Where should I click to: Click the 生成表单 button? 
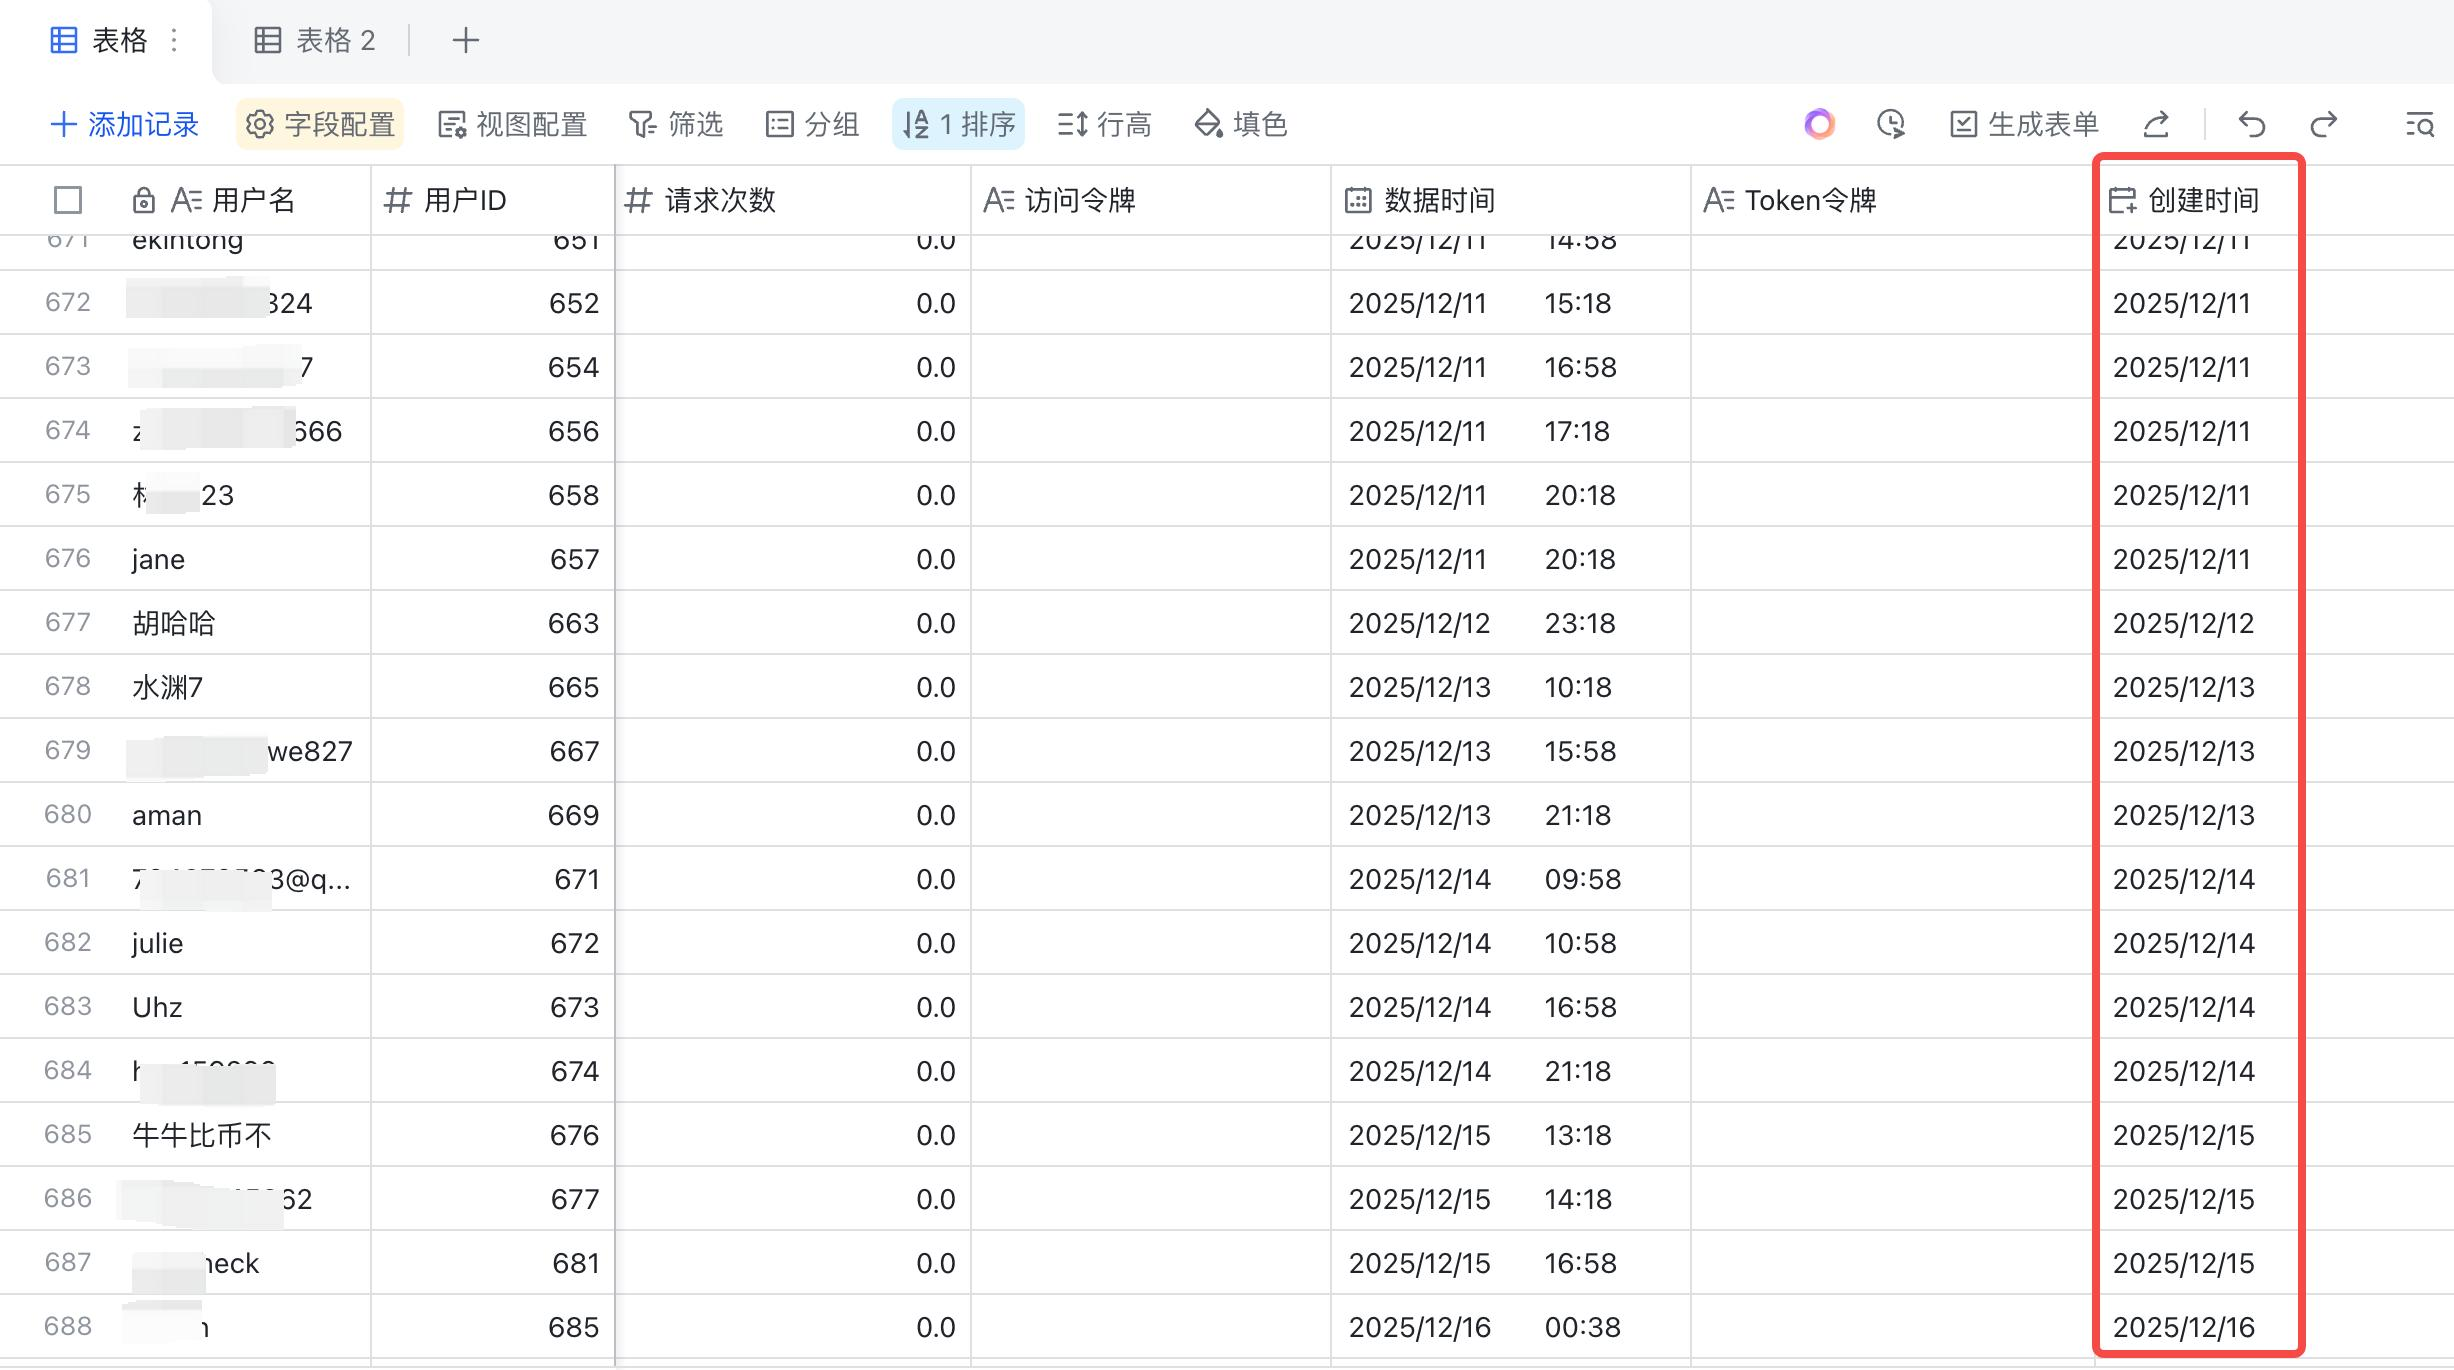(x=2024, y=124)
